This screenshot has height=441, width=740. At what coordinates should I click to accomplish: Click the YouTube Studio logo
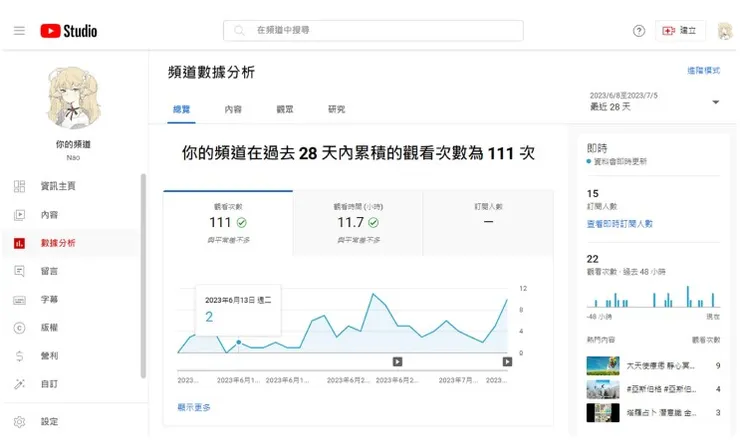[69, 31]
